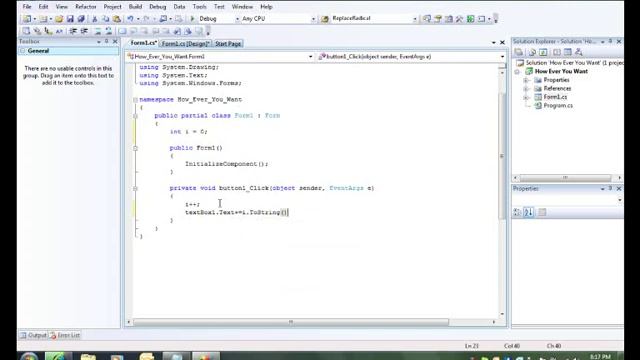Open the Refactor menu
Viewport: 640px width, 360px height.
pyautogui.click(x=86, y=7)
